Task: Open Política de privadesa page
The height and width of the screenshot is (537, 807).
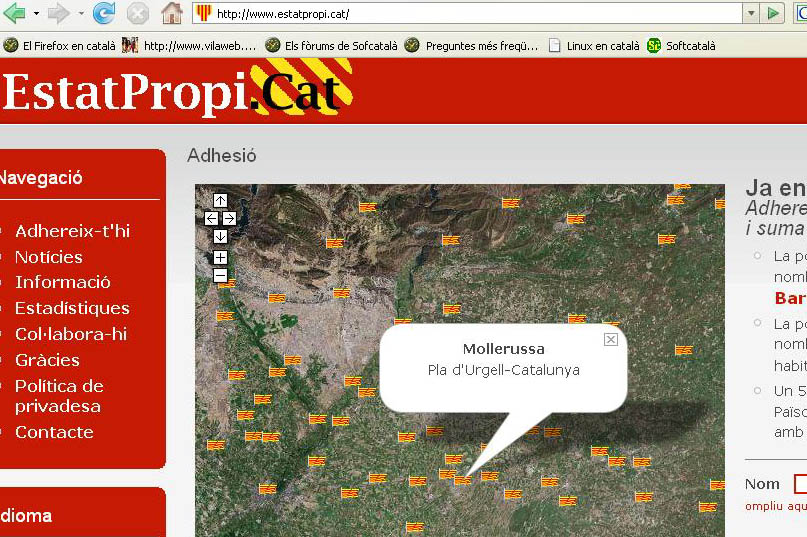Action: click(59, 396)
